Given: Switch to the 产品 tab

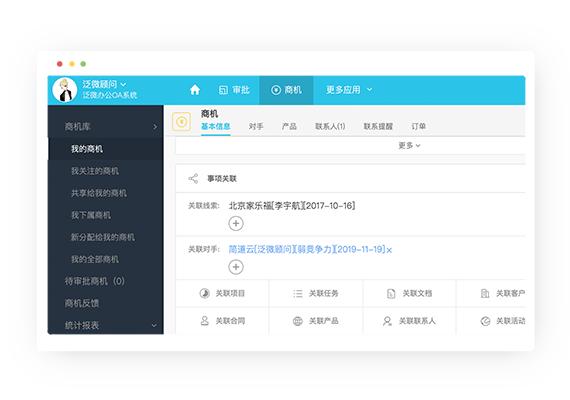Looking at the screenshot, I should (289, 127).
